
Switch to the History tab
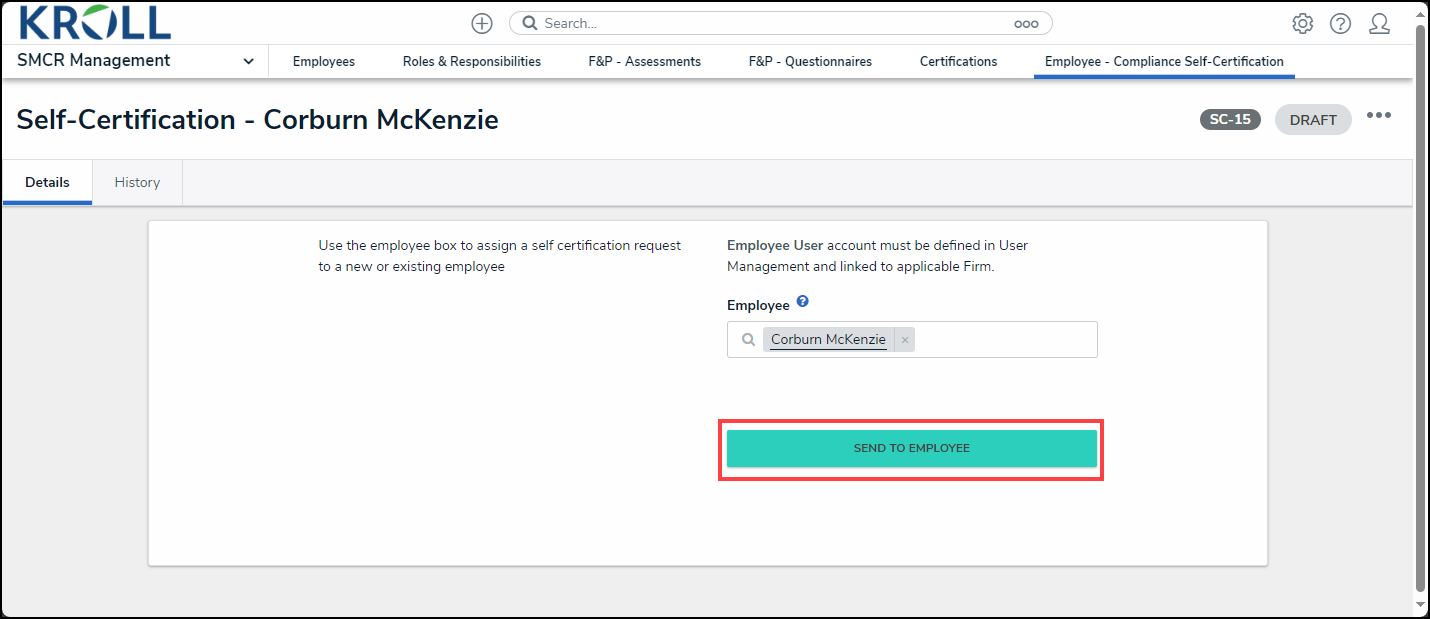click(x=137, y=182)
